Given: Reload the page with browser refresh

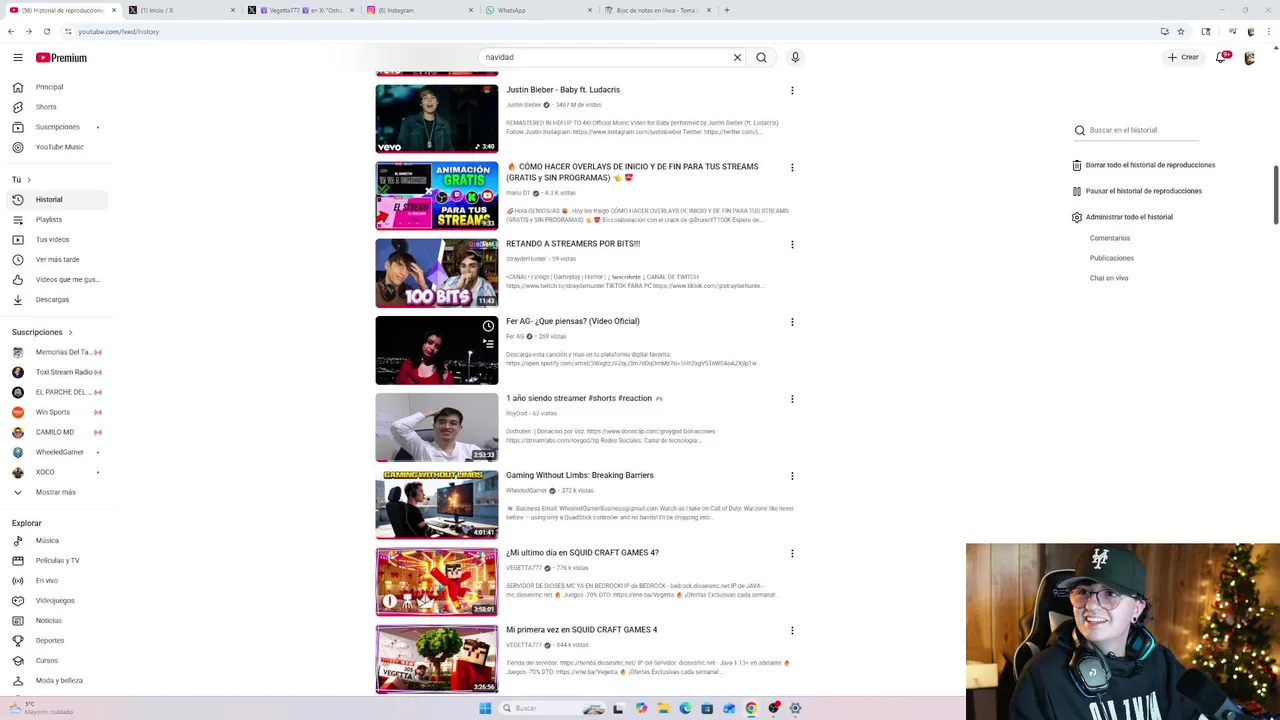Looking at the screenshot, I should click(x=46, y=31).
